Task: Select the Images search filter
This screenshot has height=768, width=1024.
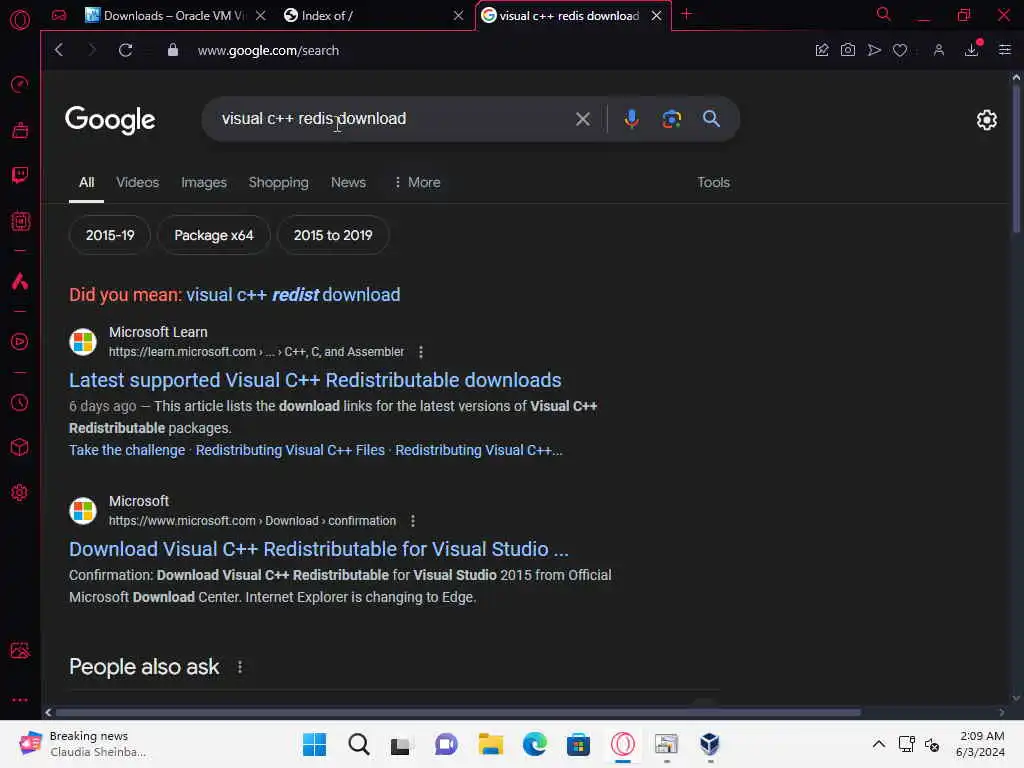Action: coord(204,183)
